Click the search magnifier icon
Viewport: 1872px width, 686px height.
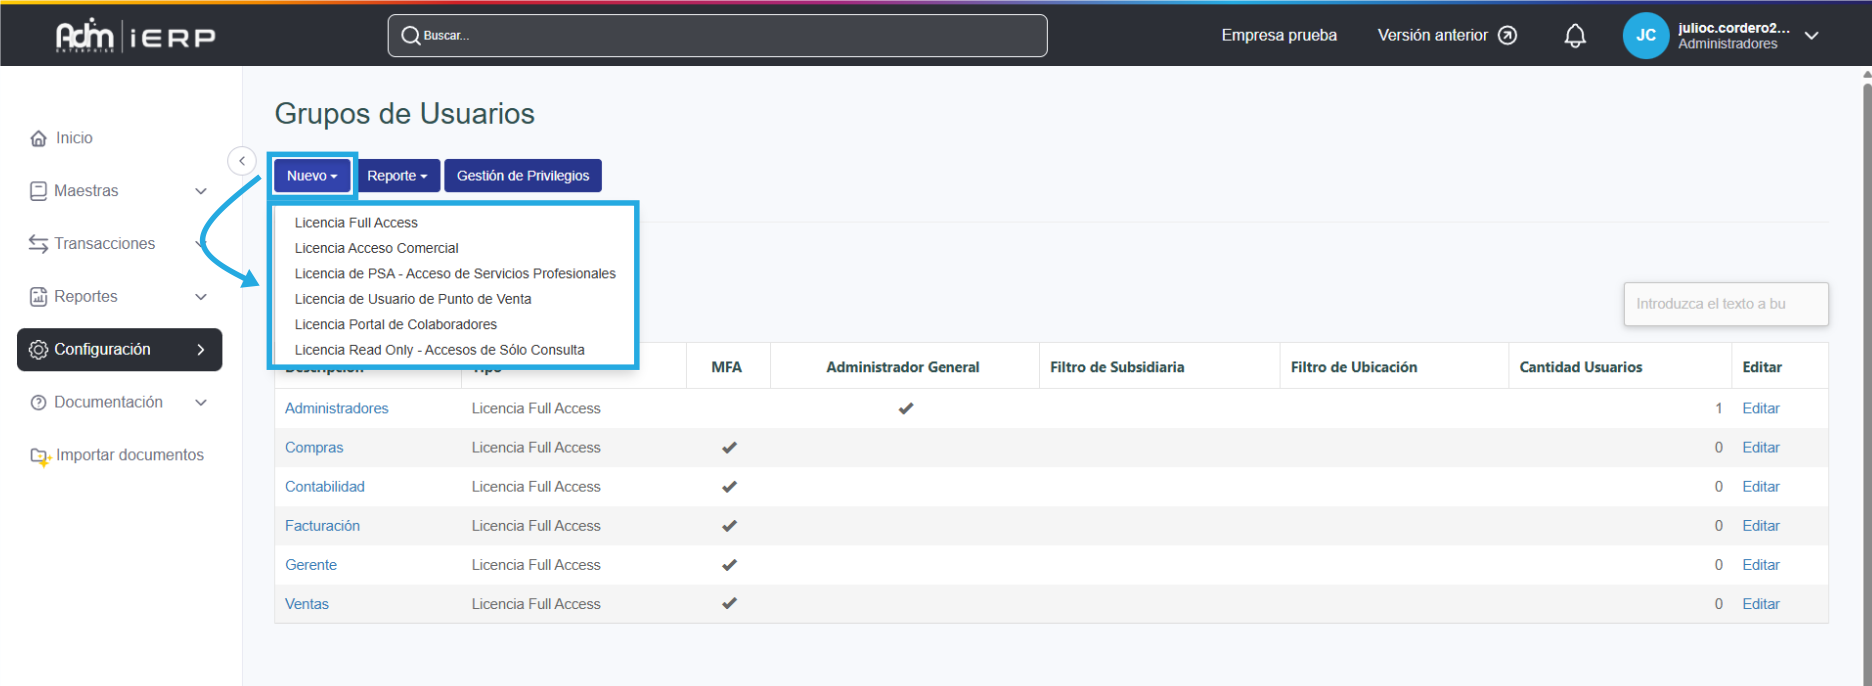[410, 36]
